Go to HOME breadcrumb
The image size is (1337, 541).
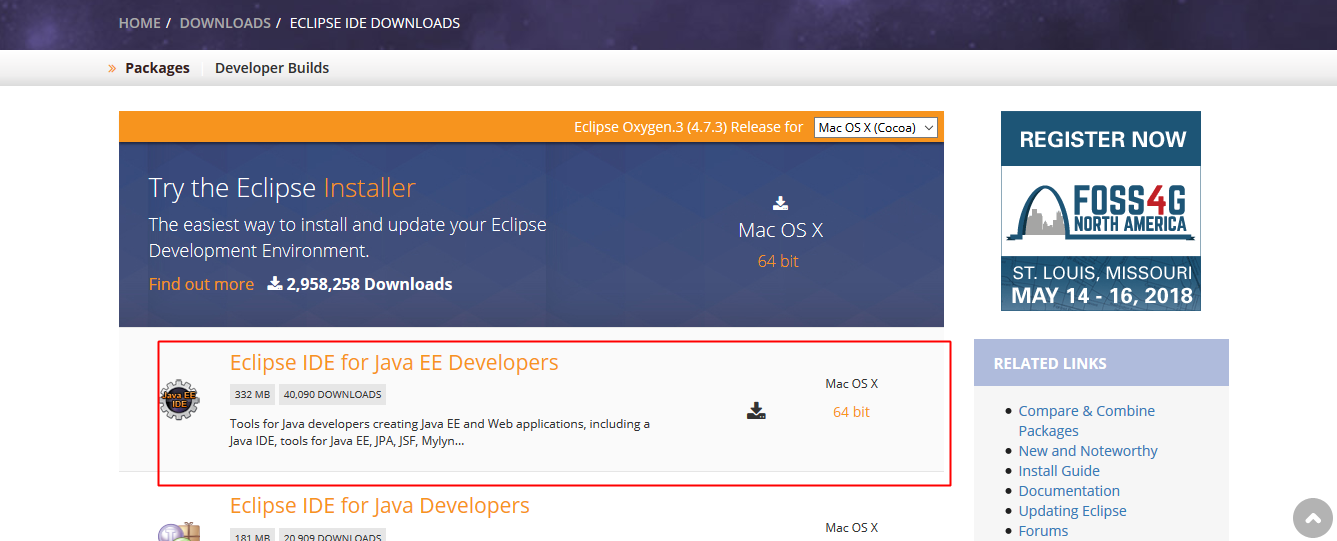(x=139, y=22)
